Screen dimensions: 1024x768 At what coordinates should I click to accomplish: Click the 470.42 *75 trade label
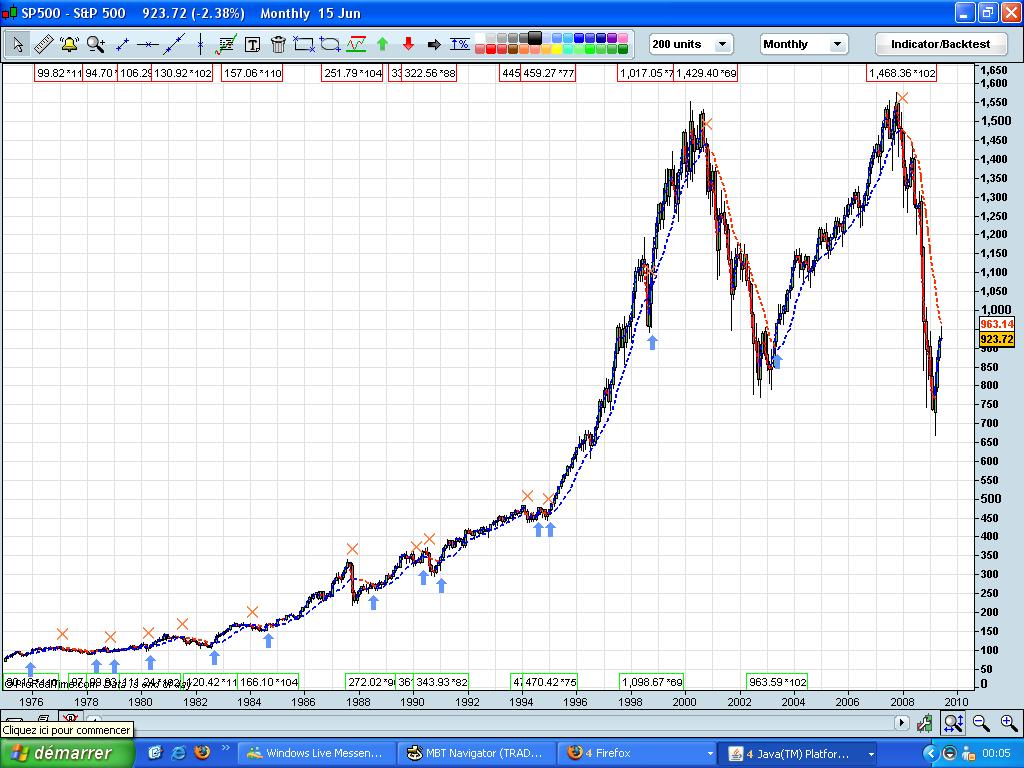pos(551,682)
